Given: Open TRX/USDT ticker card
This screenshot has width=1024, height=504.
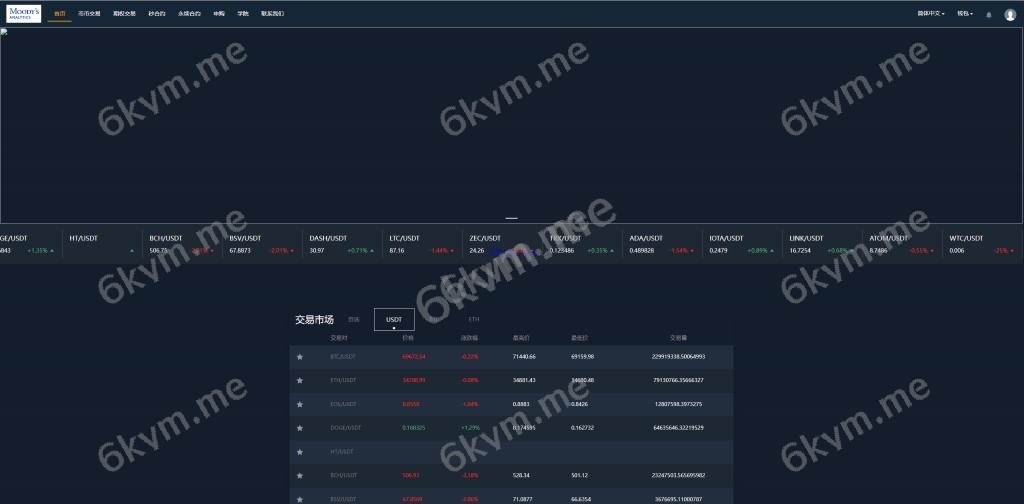Looking at the screenshot, I should [582, 244].
